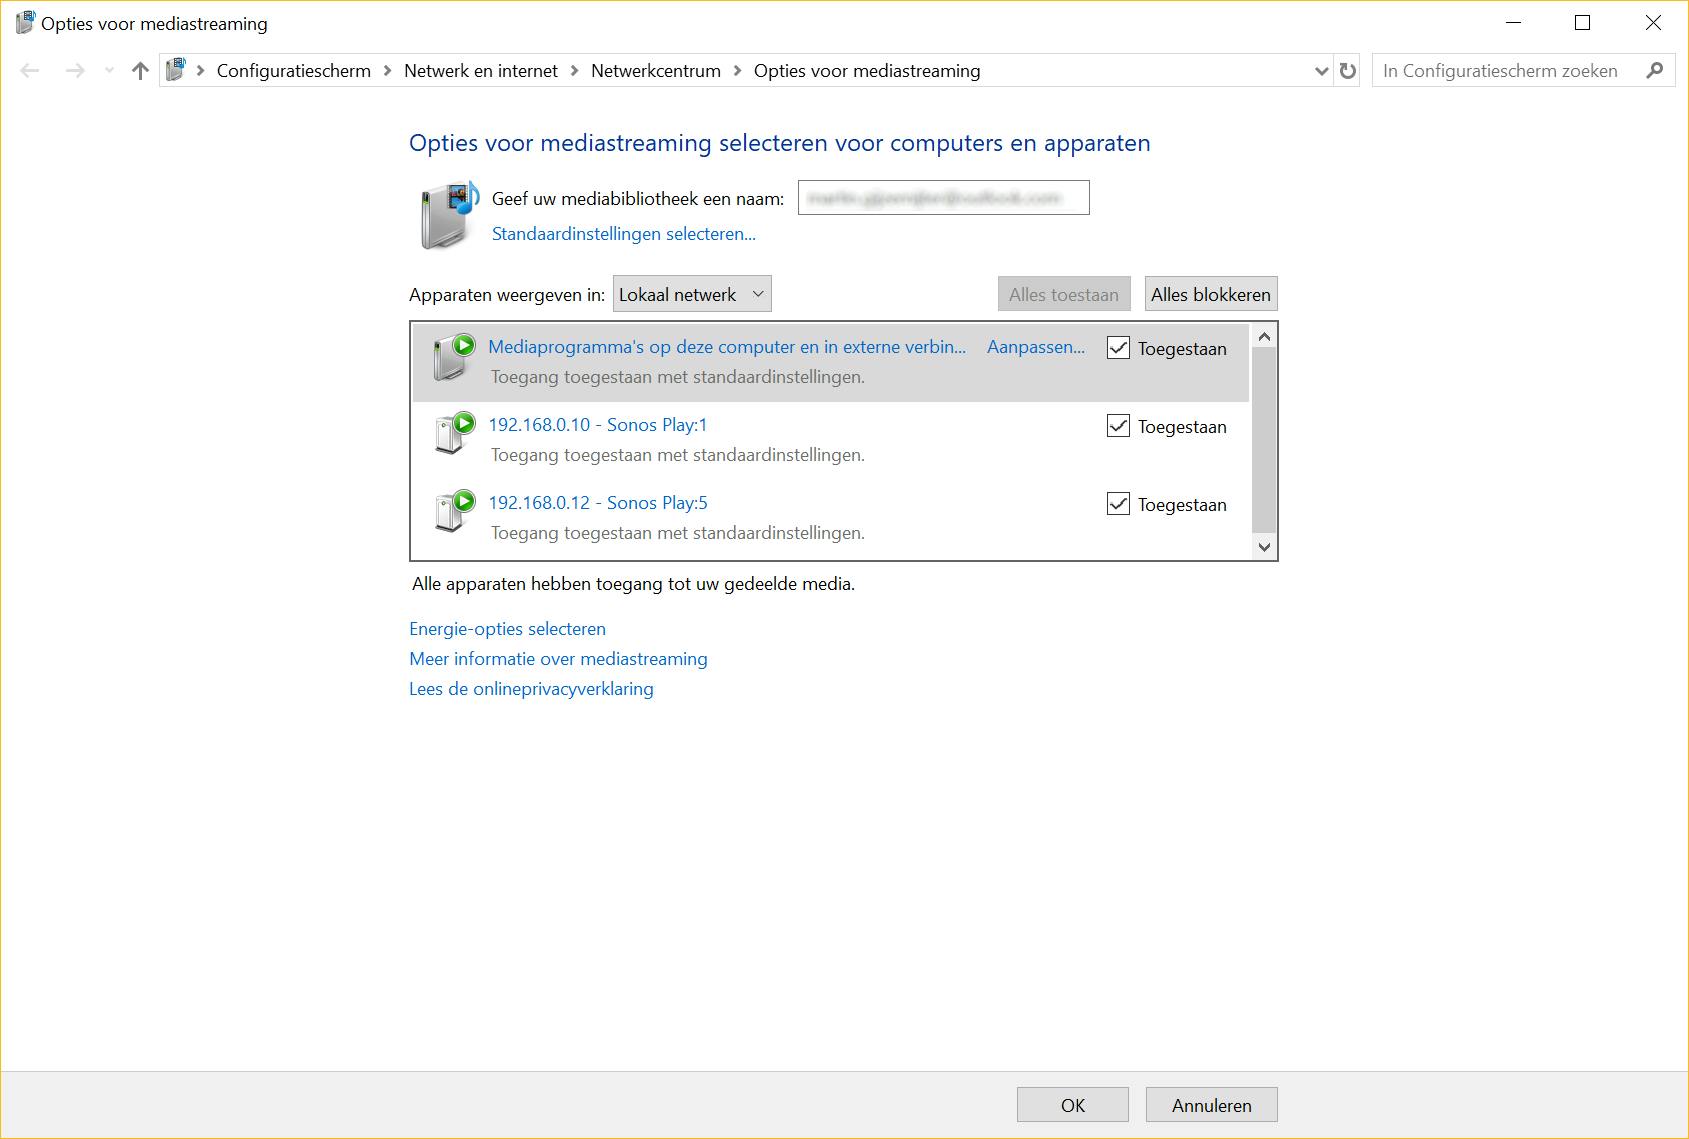Screen dimensions: 1689x1139
Task: Click the device list scroll down arrow
Action: click(1264, 546)
